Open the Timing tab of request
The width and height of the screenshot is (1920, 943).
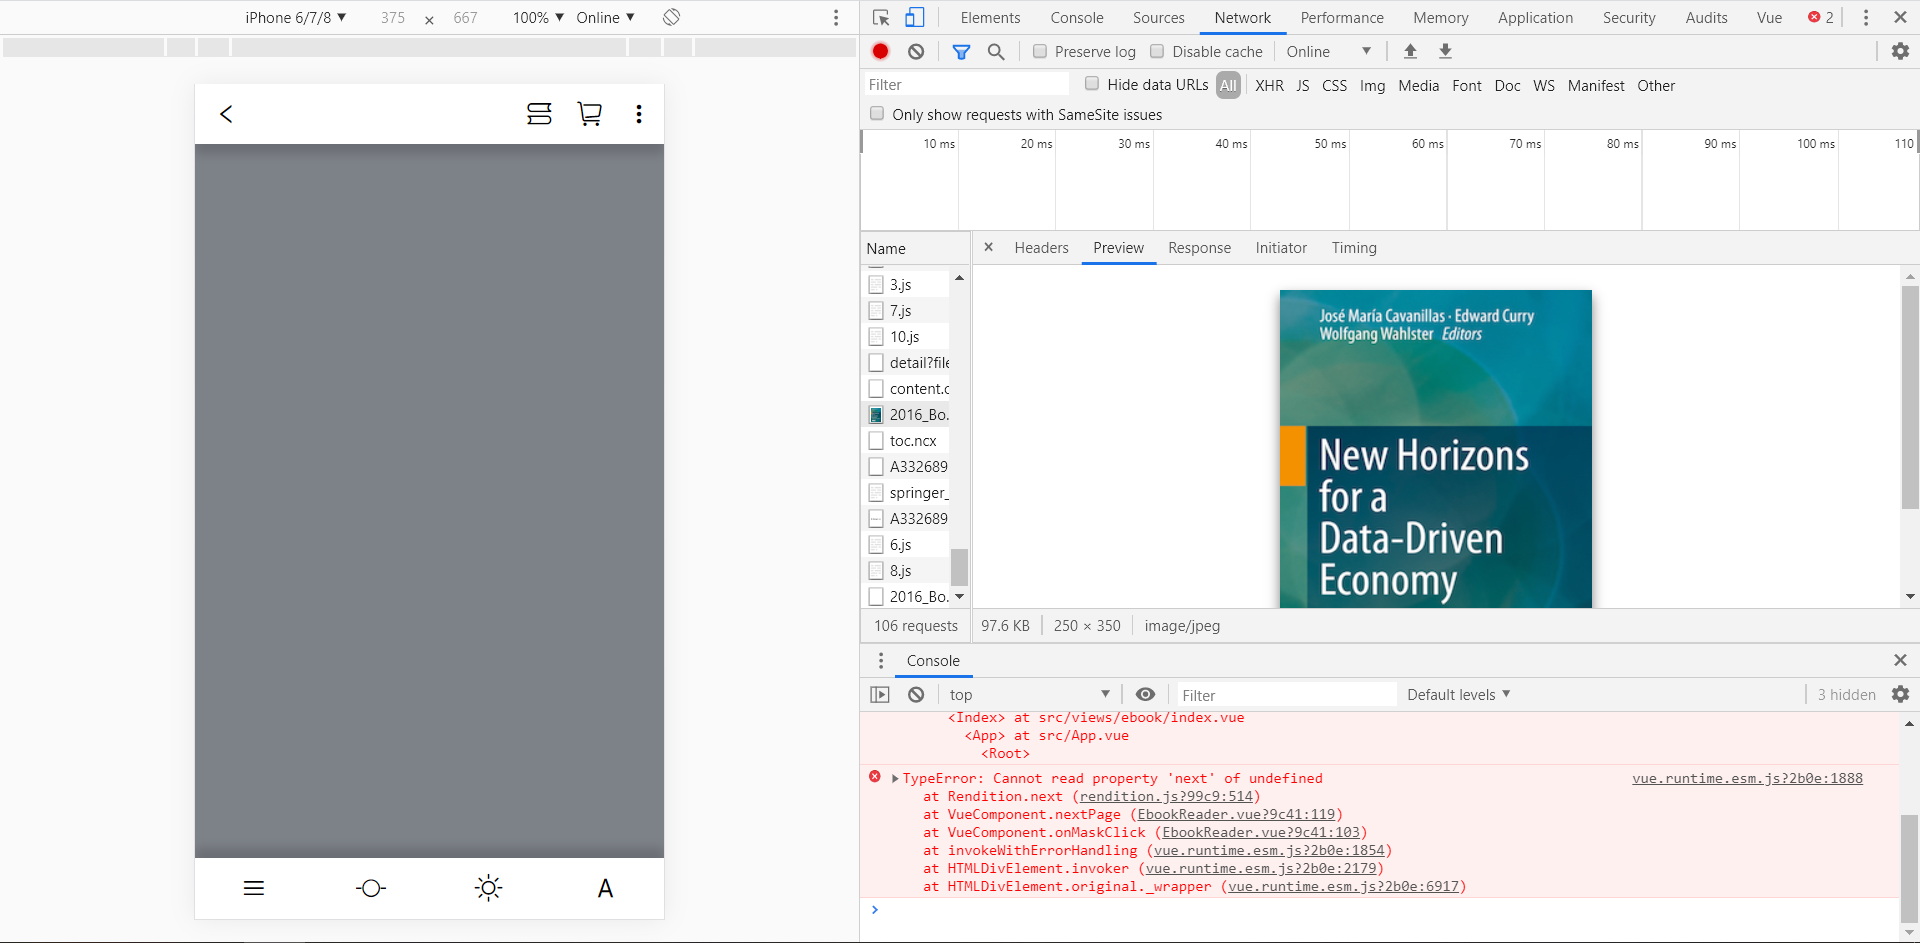(1354, 247)
